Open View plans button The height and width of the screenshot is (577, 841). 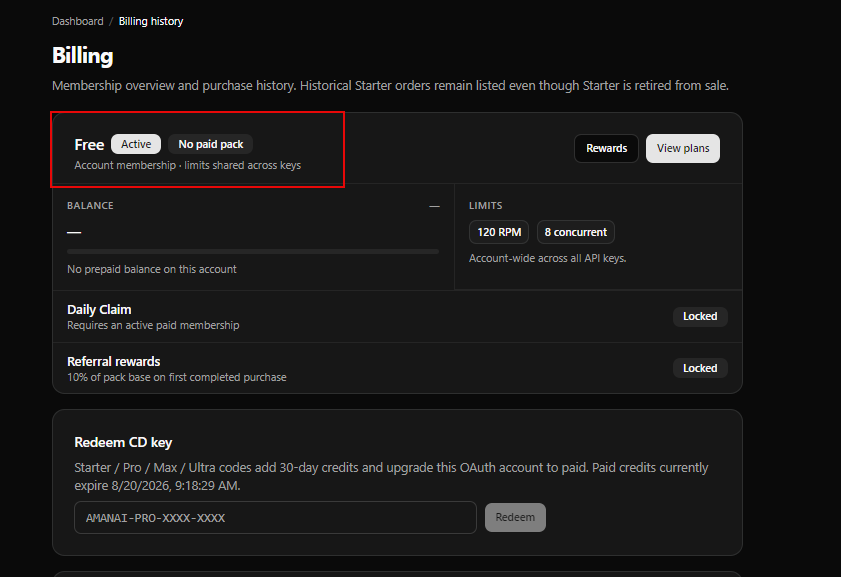point(683,148)
